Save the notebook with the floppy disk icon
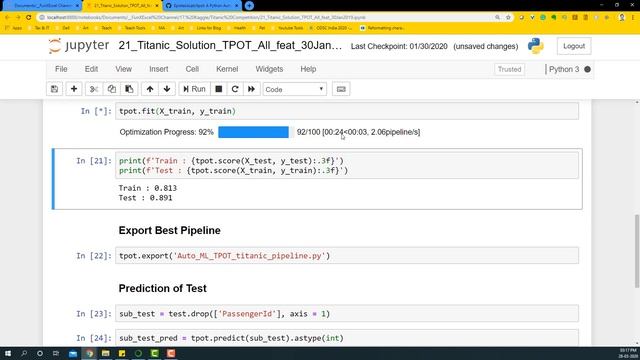Image resolution: width=640 pixels, height=360 pixels. coord(54,89)
